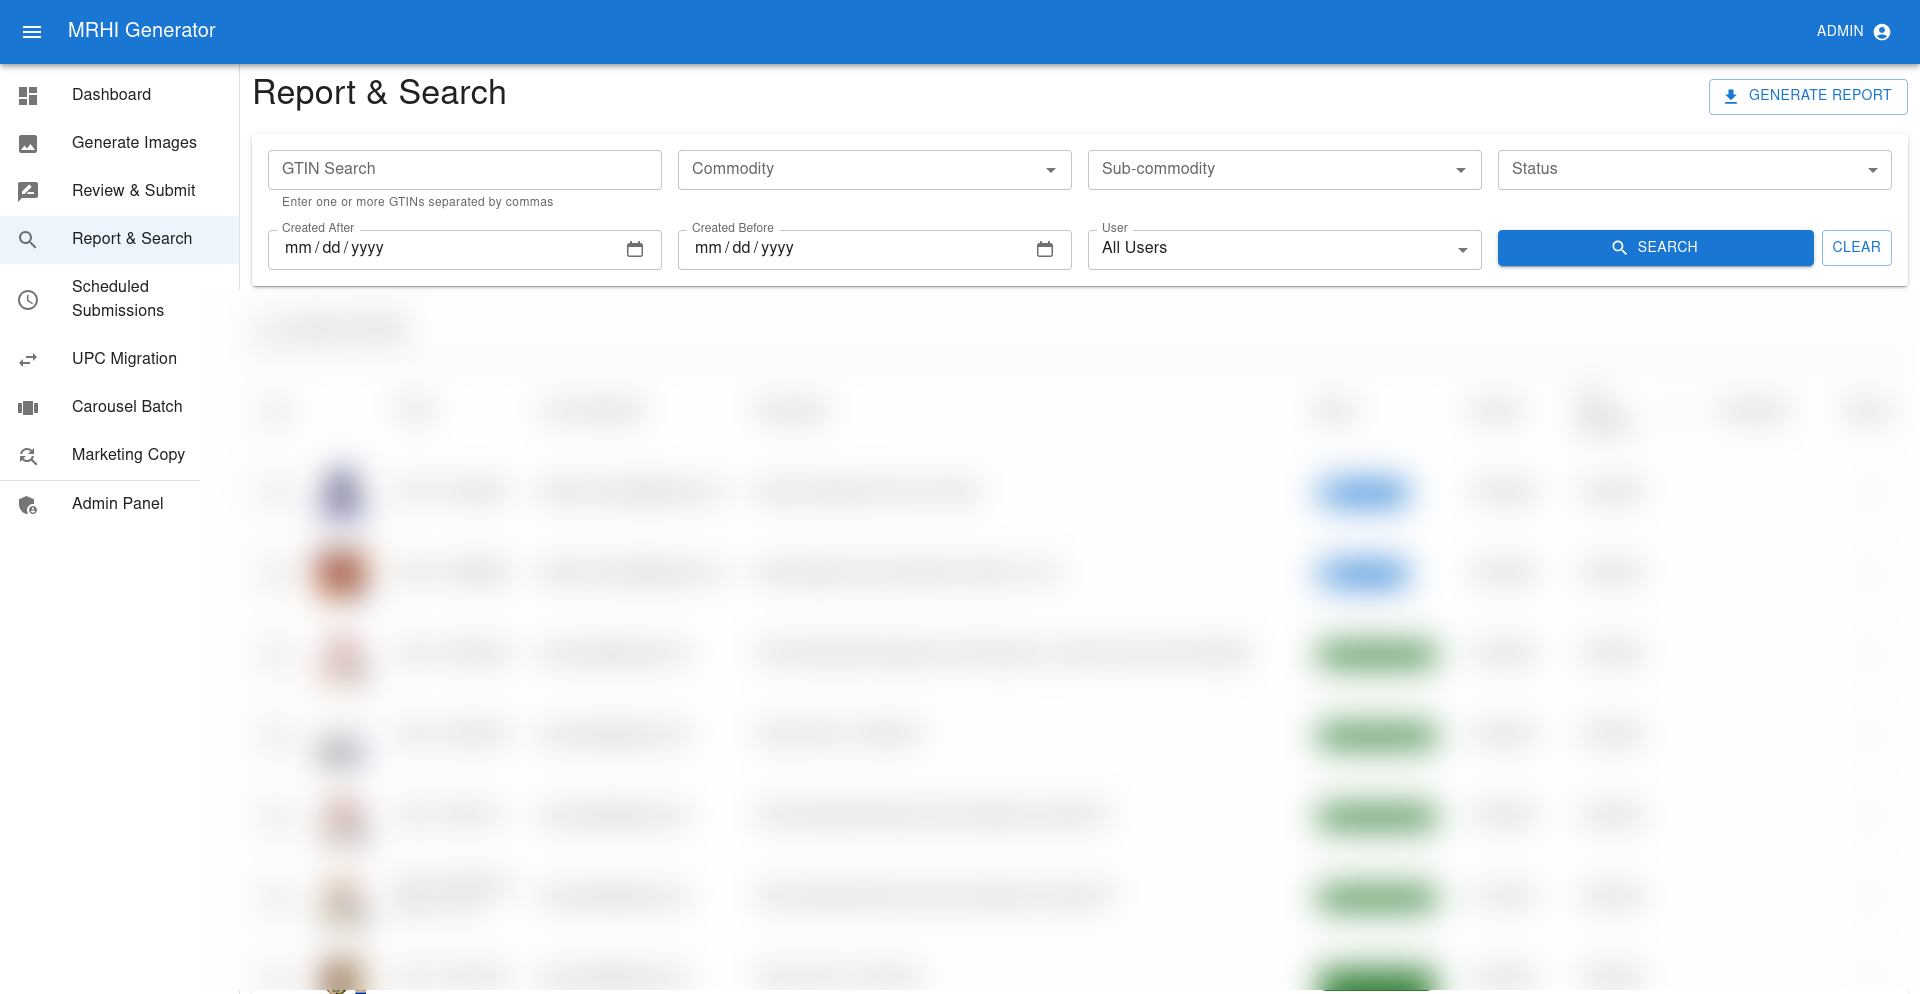Click the Marketing Copy icon

27,455
